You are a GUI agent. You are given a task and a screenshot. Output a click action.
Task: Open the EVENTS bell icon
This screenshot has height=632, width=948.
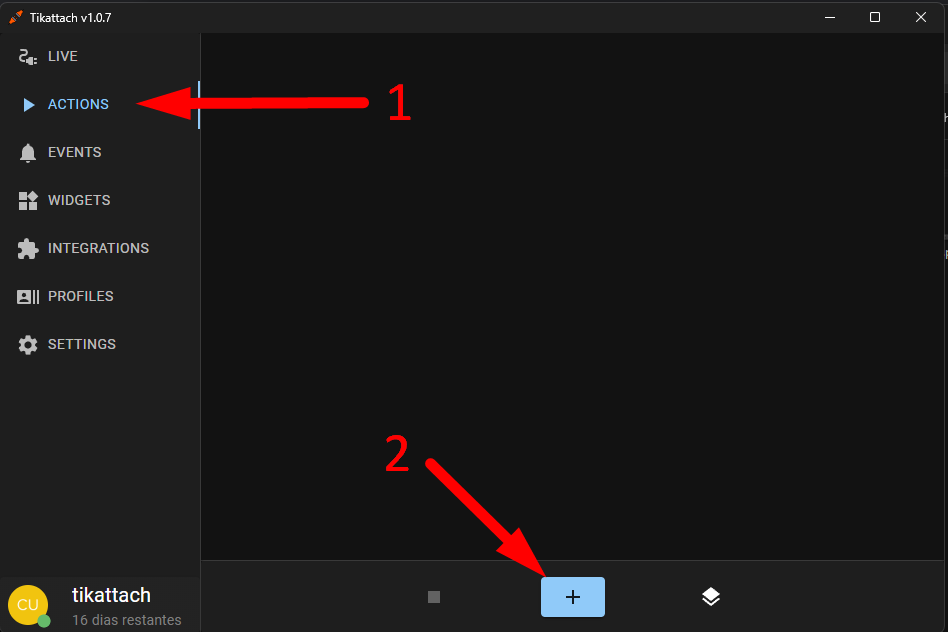tap(28, 153)
